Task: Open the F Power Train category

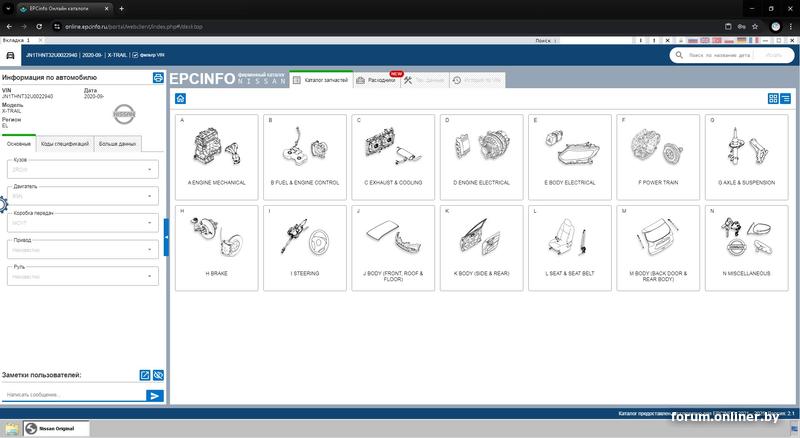Action: 658,157
